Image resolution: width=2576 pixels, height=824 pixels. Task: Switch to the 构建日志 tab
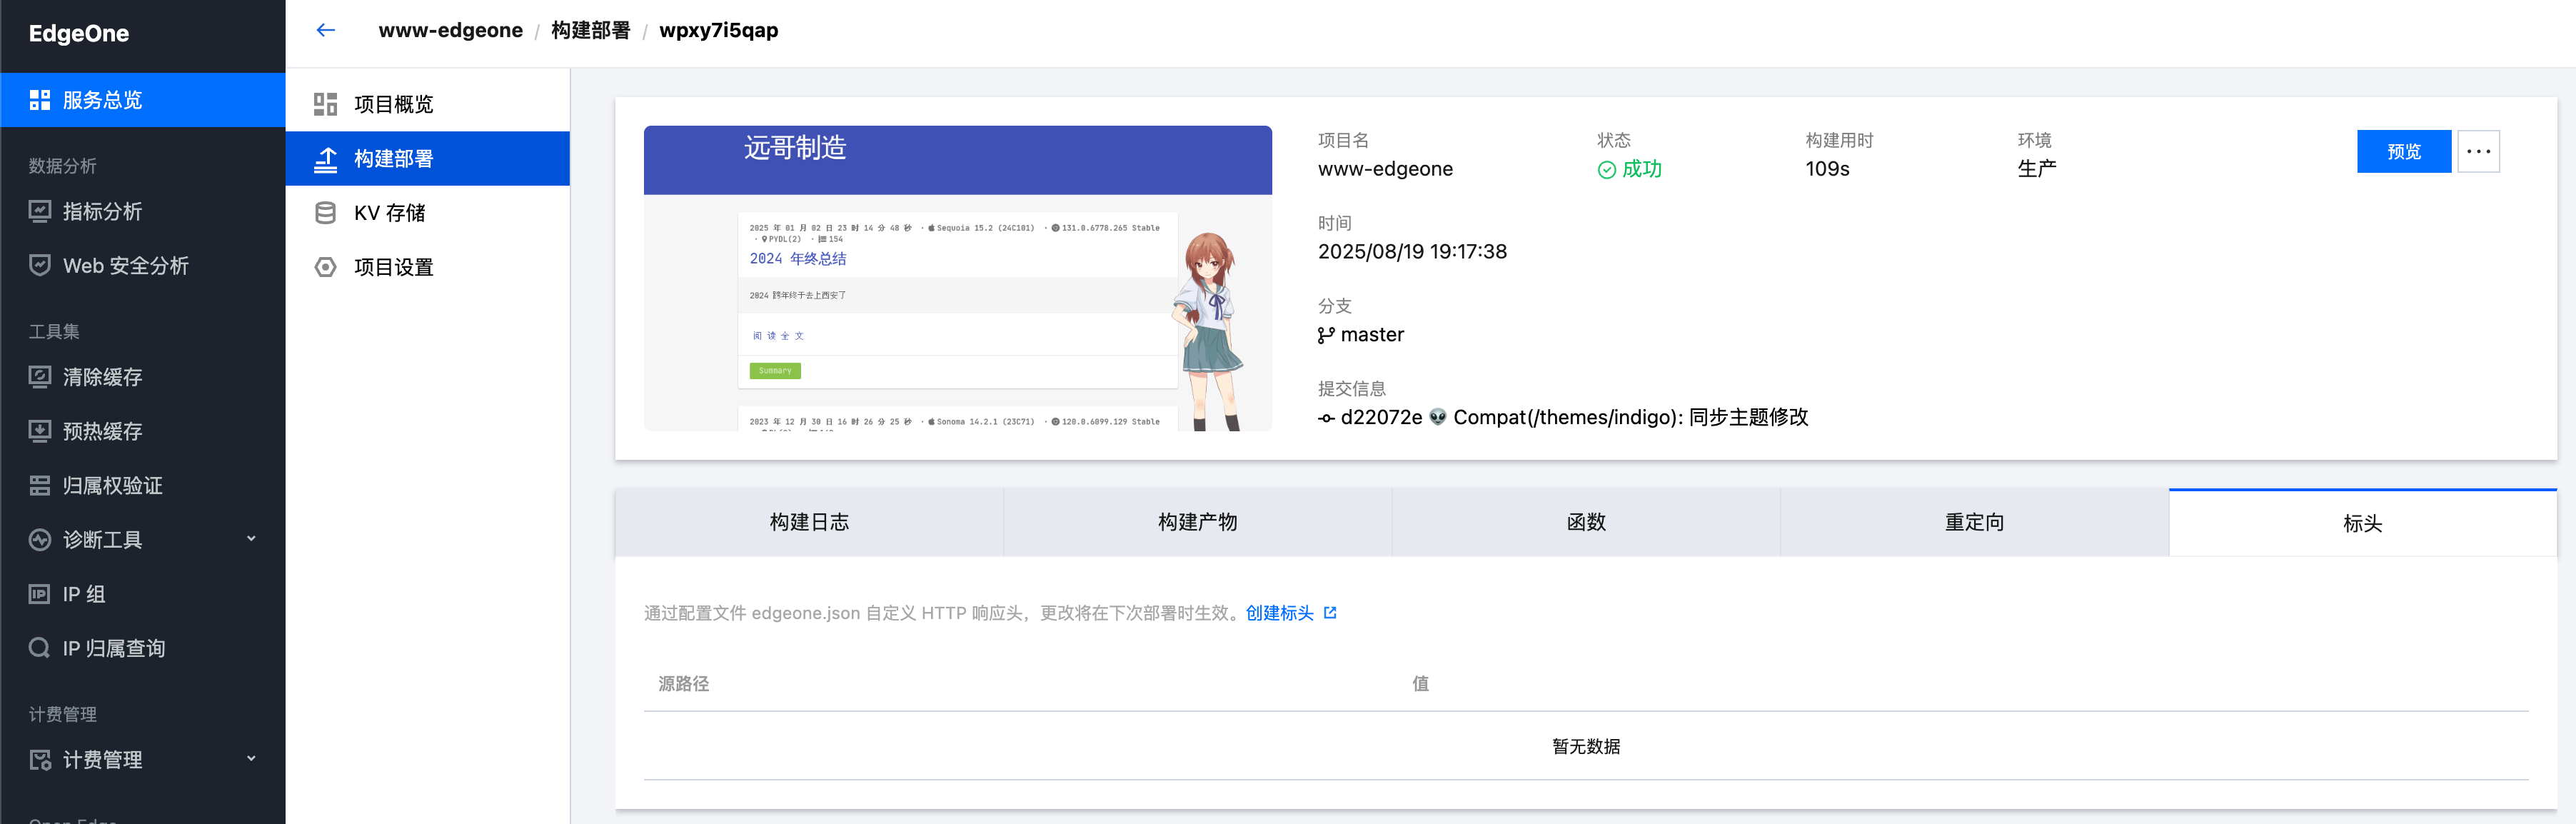tap(808, 522)
